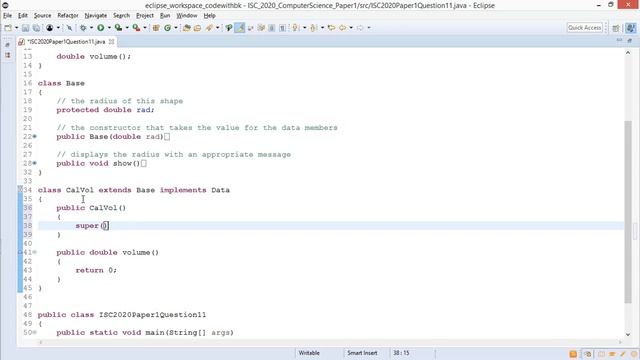Run the program with the green play icon
Screen dimensions: 640x360
100,28
